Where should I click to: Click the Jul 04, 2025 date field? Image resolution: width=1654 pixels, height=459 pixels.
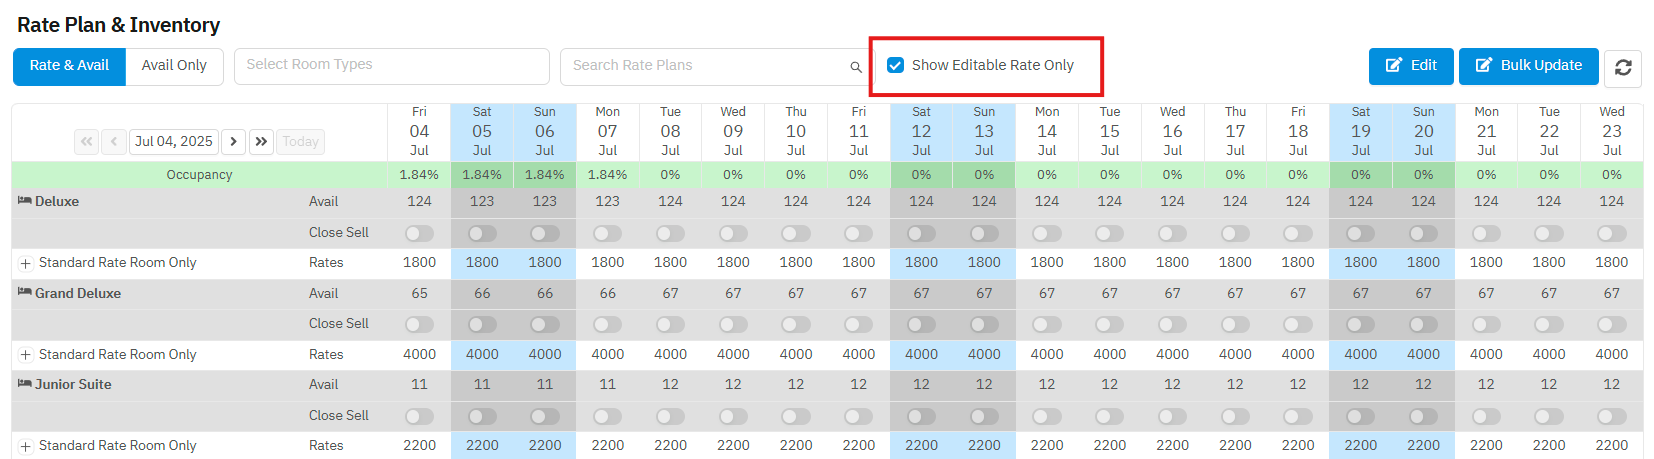click(x=174, y=142)
